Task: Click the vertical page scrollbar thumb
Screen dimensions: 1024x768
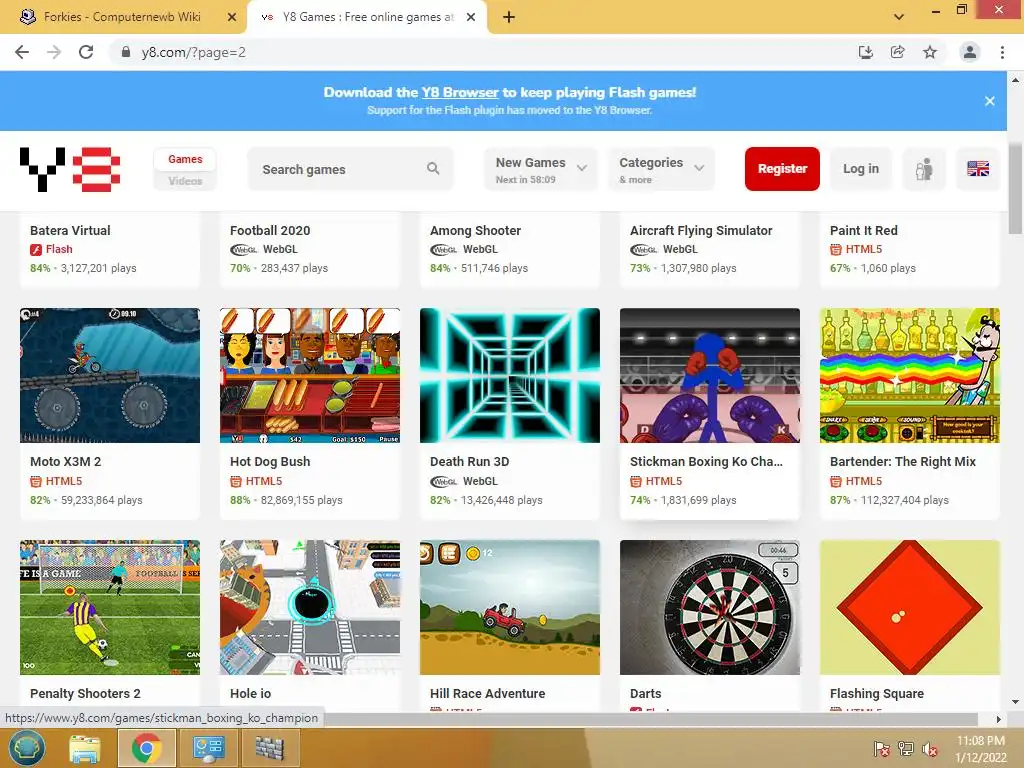Action: [x=1015, y=189]
